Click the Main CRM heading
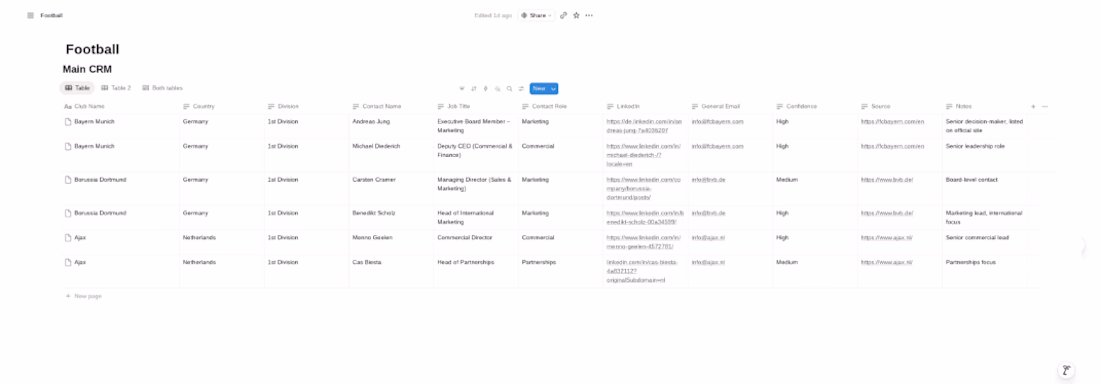The width and height of the screenshot is (1100, 384). 87,69
